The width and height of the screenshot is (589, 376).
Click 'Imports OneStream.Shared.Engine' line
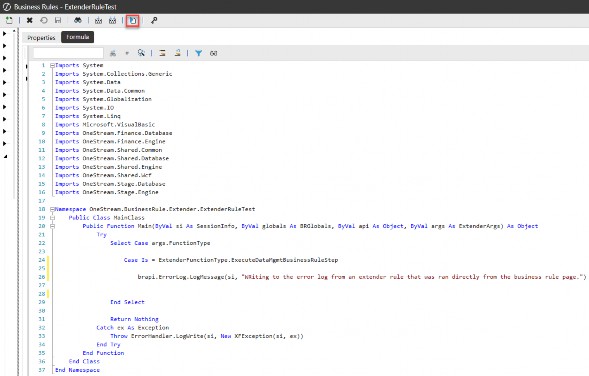coord(108,167)
